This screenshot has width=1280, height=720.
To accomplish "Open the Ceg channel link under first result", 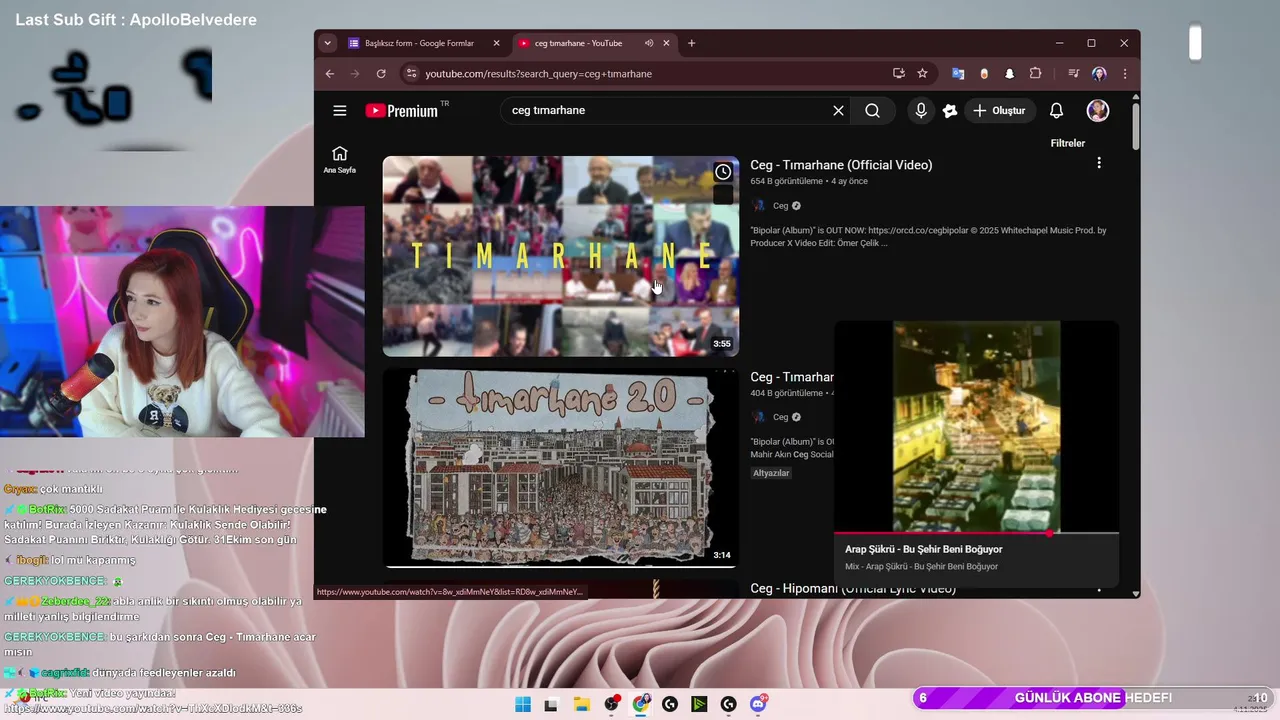I will (781, 206).
